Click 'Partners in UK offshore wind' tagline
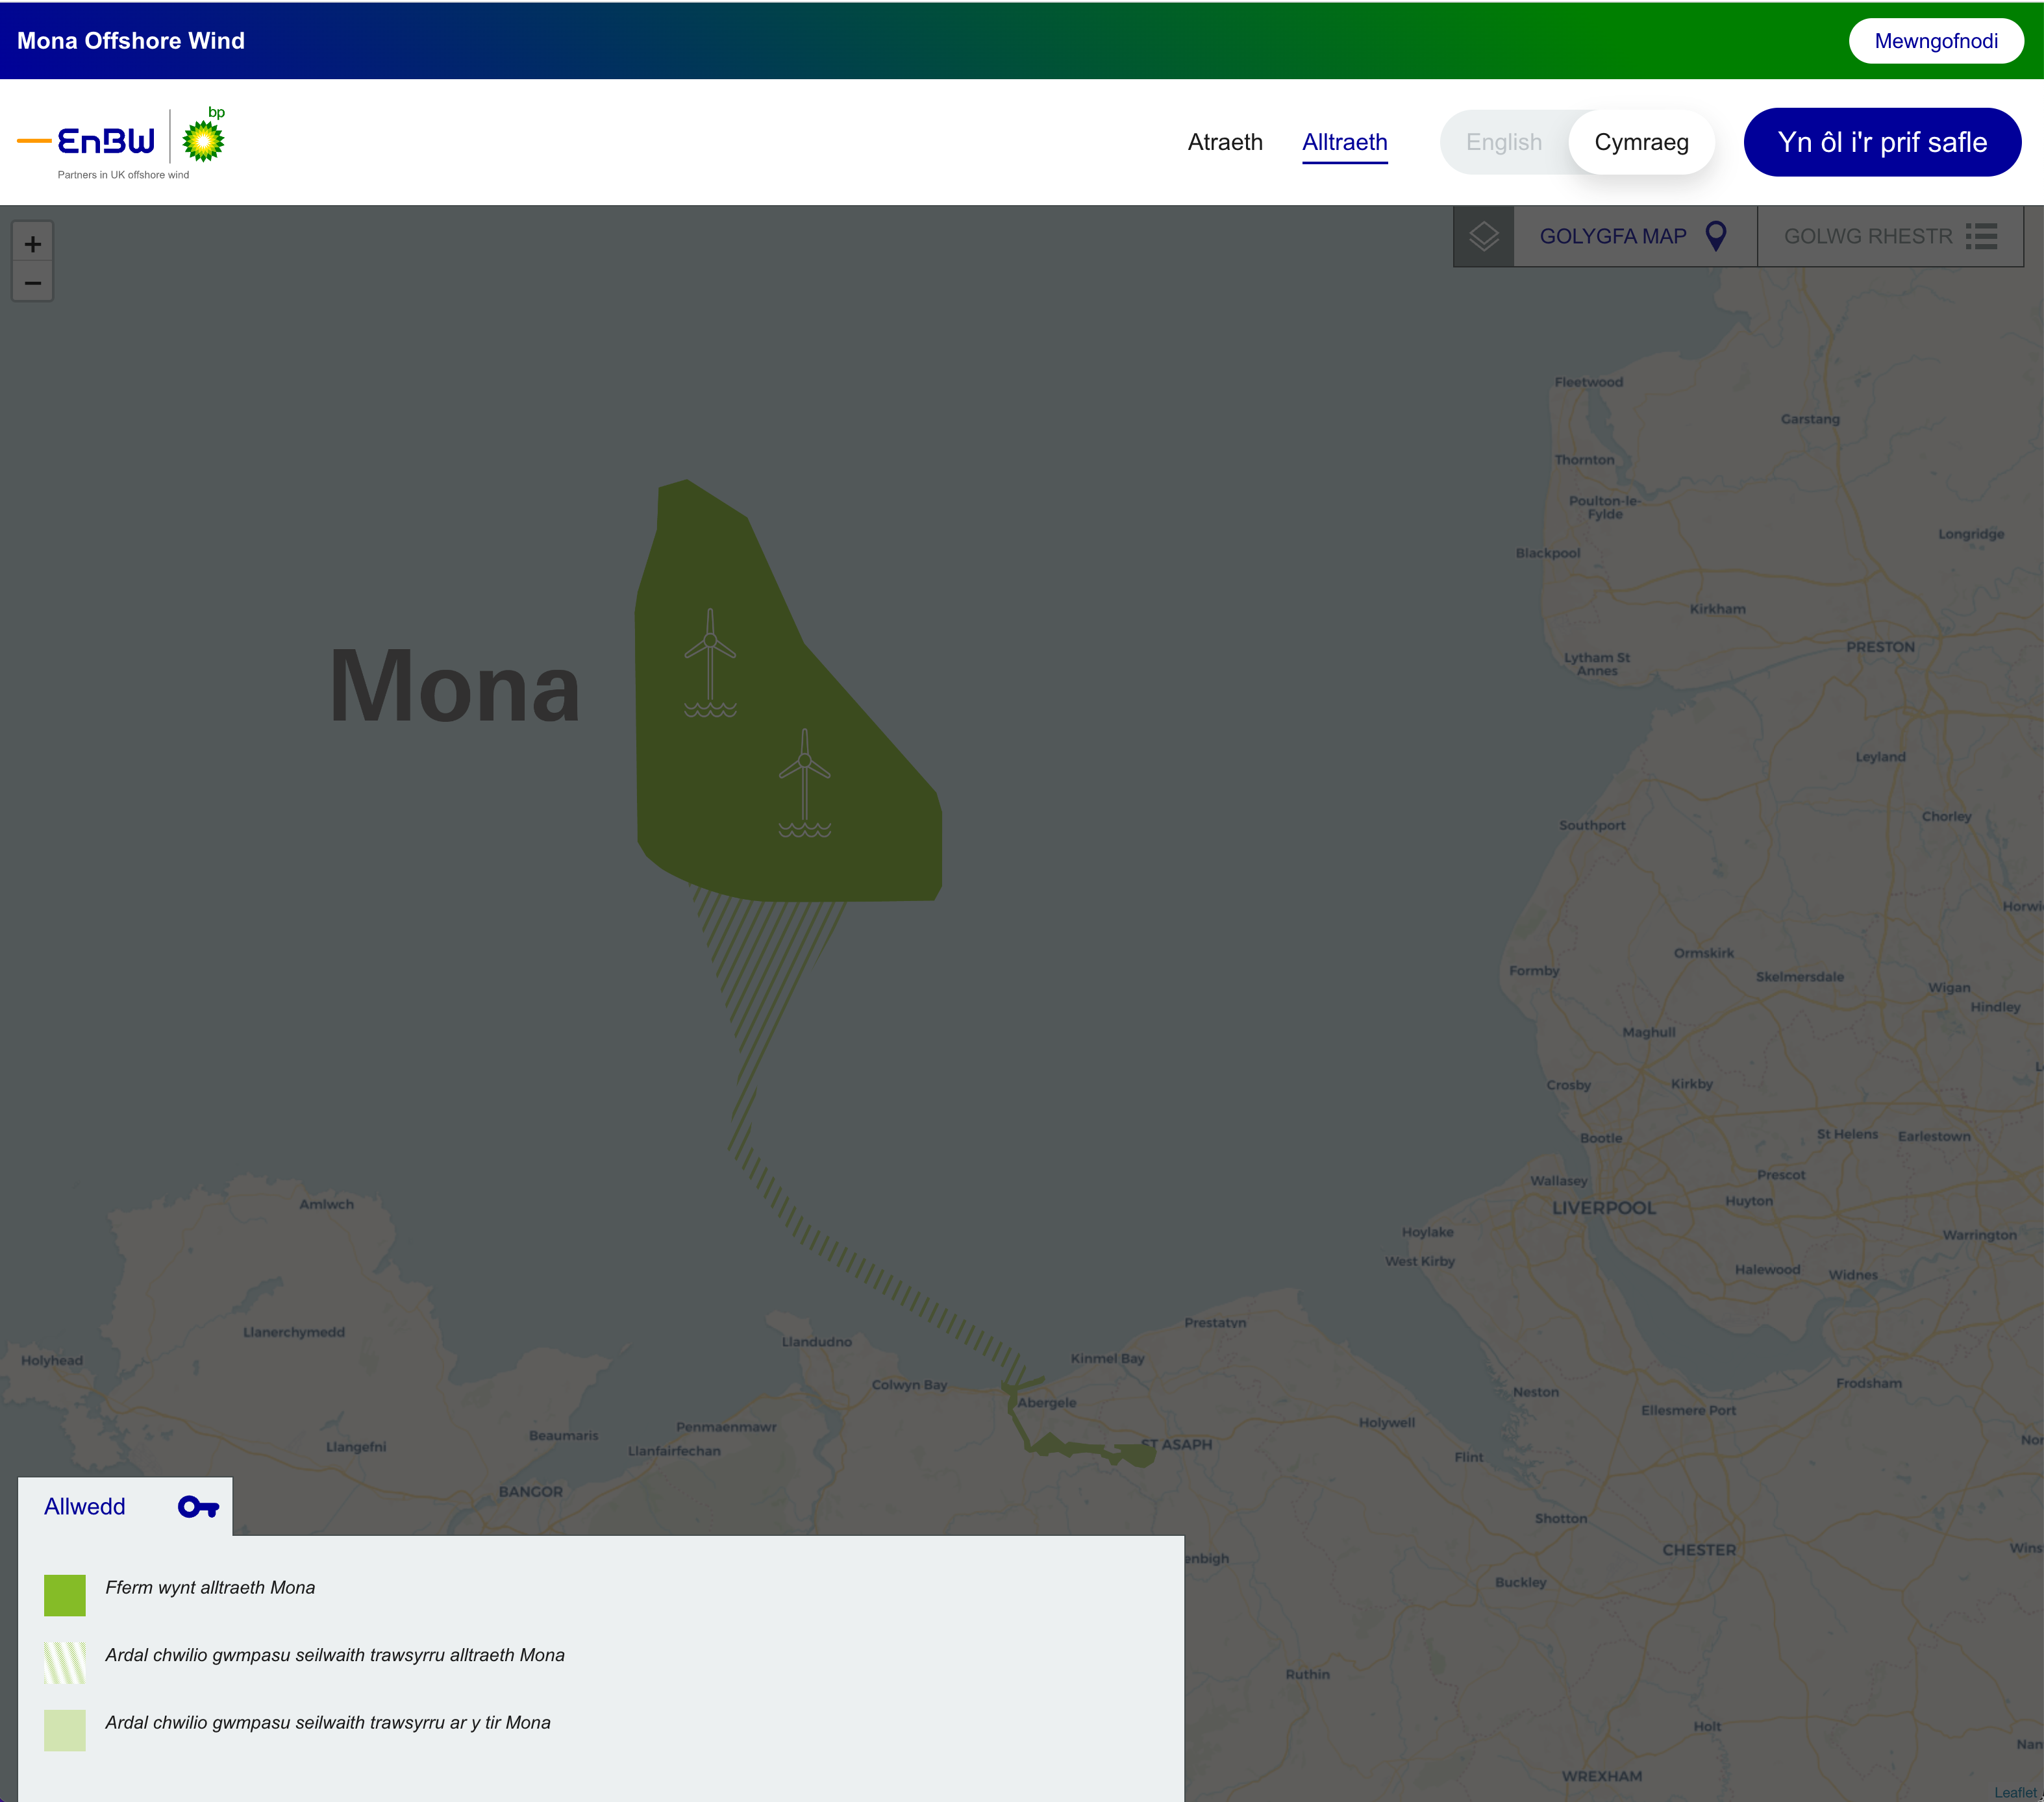Screen dimensions: 2044x1802 click(x=123, y=175)
